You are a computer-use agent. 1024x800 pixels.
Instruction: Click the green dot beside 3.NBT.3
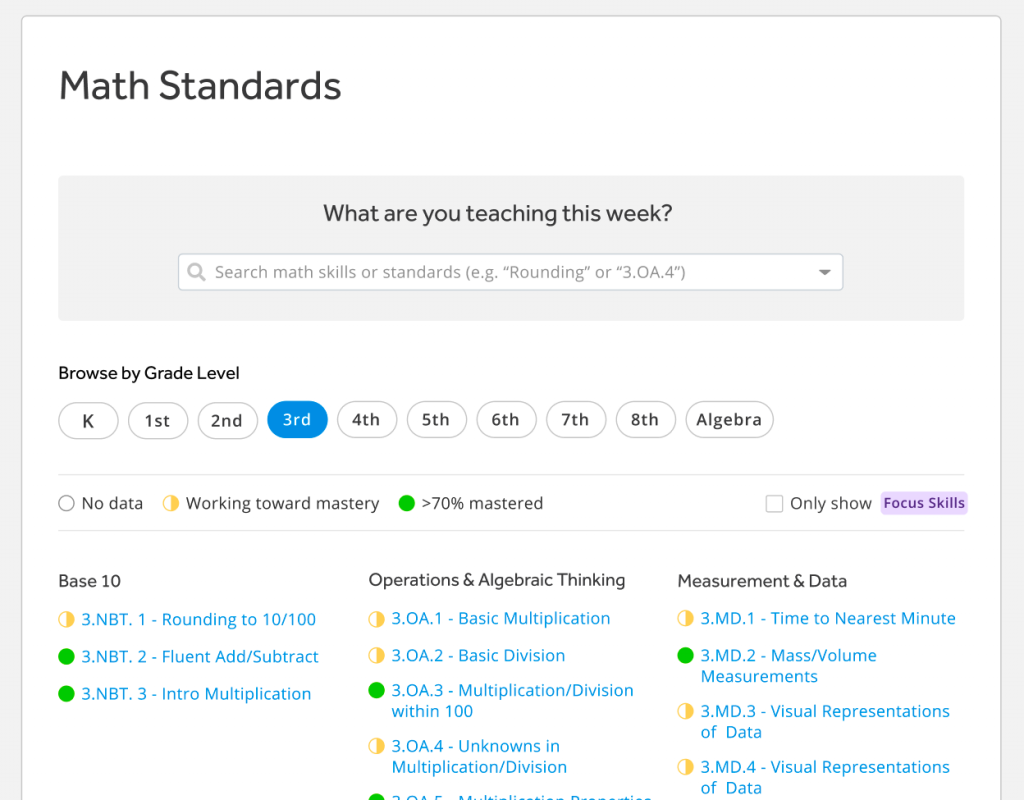click(x=66, y=694)
